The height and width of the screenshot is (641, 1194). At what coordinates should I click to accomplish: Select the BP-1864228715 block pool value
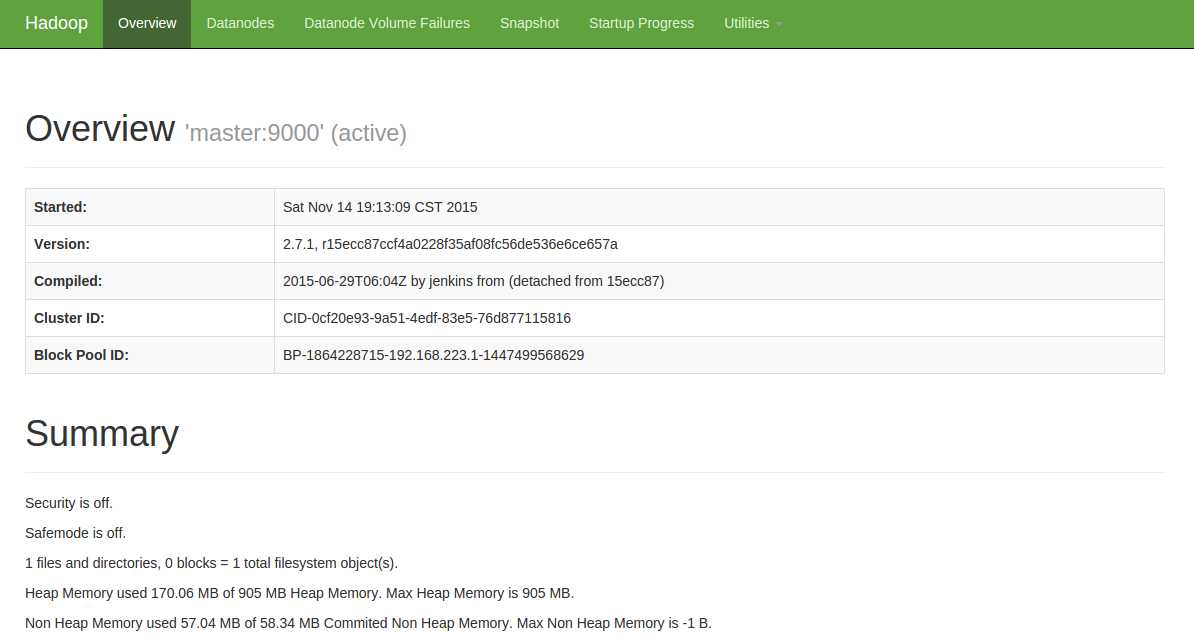[433, 356]
